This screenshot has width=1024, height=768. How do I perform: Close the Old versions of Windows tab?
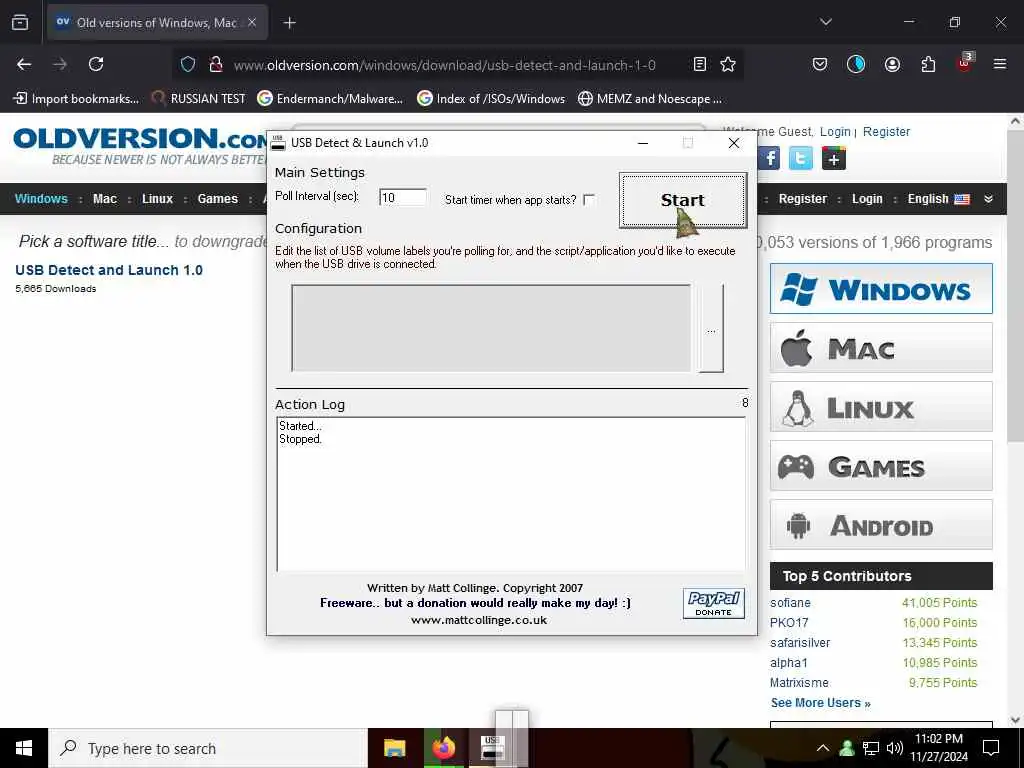[252, 22]
